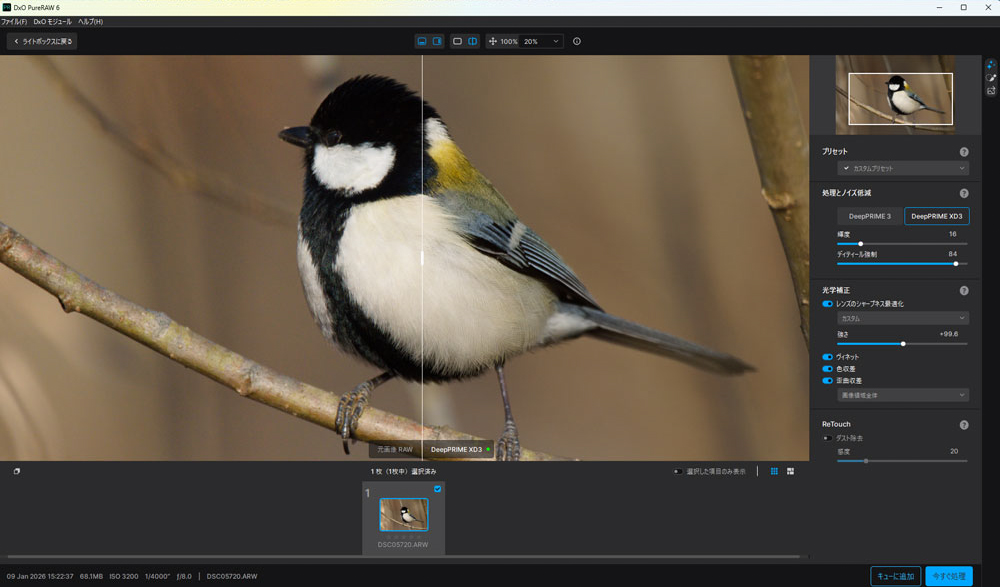Uncheck the DSC05720.ARW thumbnail checkbox
Screen dimensions: 1000x587
(437, 489)
